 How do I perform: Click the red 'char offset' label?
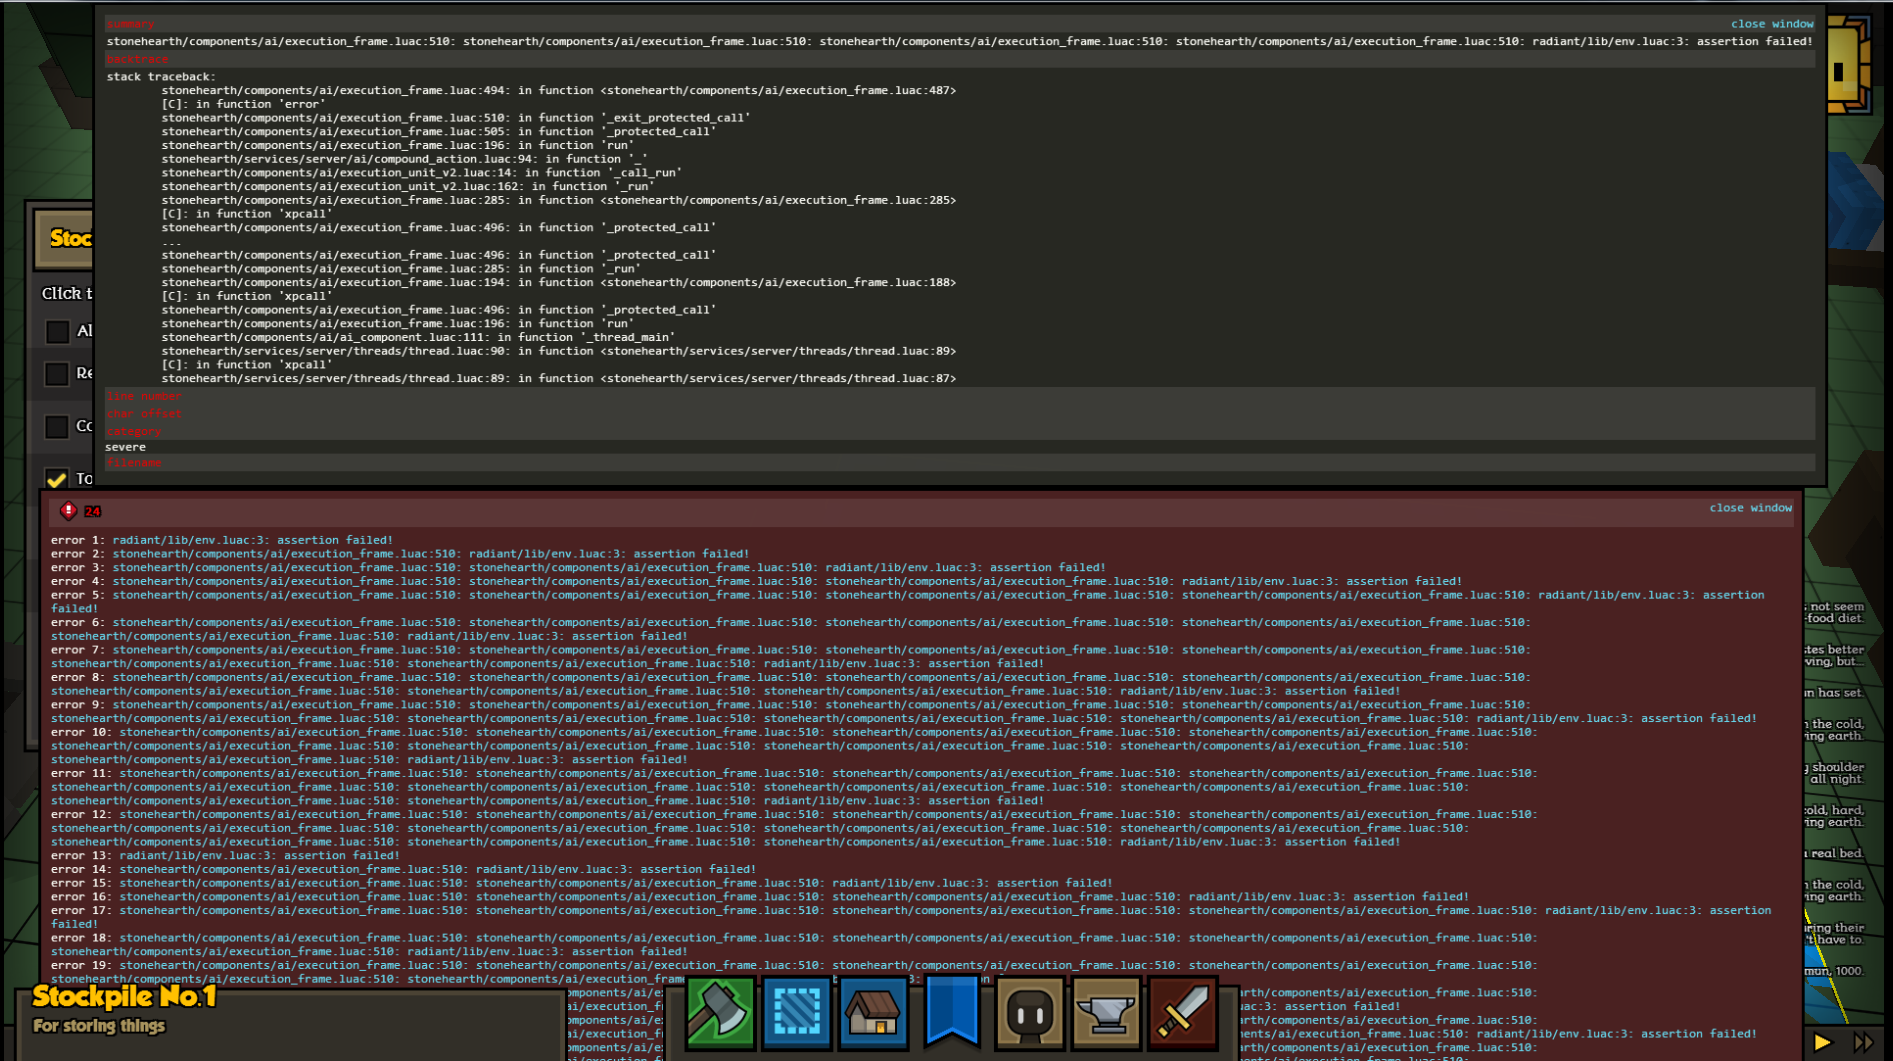click(x=144, y=414)
